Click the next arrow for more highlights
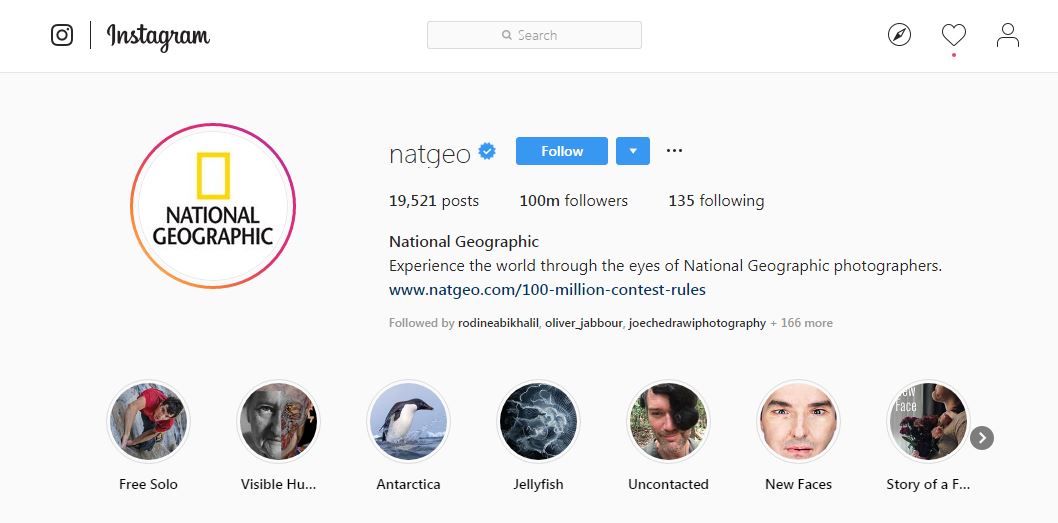Viewport: 1058px width, 523px height. 982,438
